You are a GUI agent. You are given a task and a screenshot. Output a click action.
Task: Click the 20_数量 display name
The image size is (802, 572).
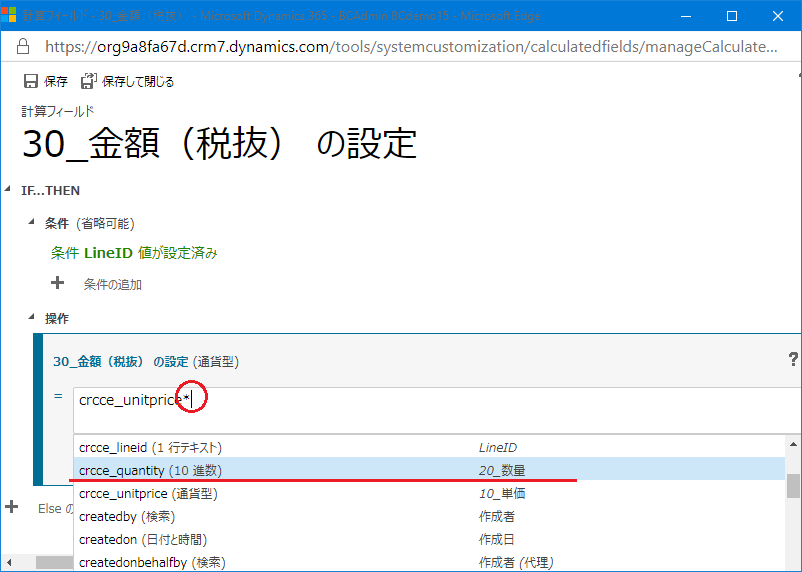click(x=502, y=470)
